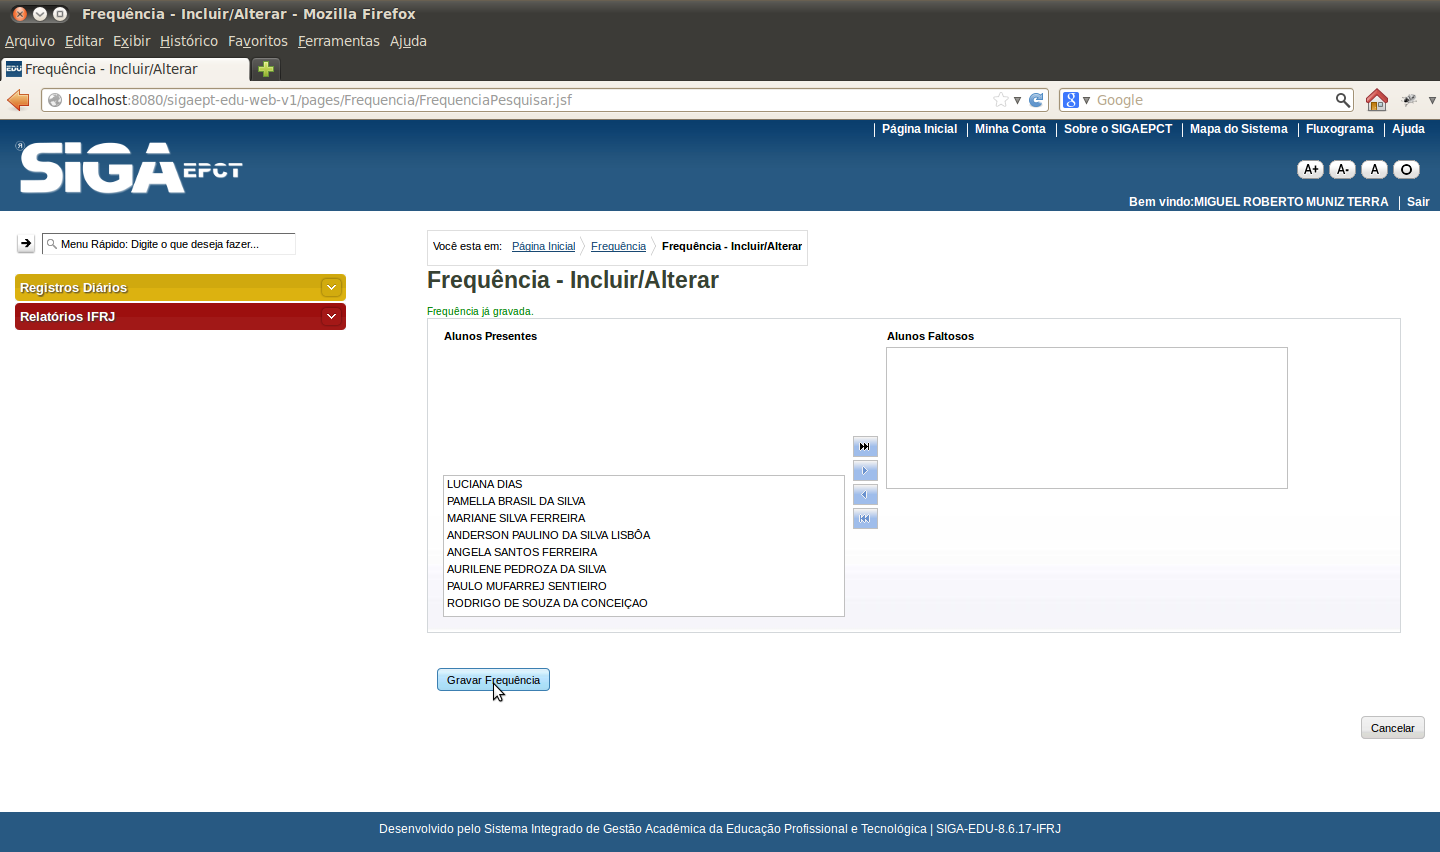
Task: Open the search engine dropdown next to Google
Action: (1076, 100)
